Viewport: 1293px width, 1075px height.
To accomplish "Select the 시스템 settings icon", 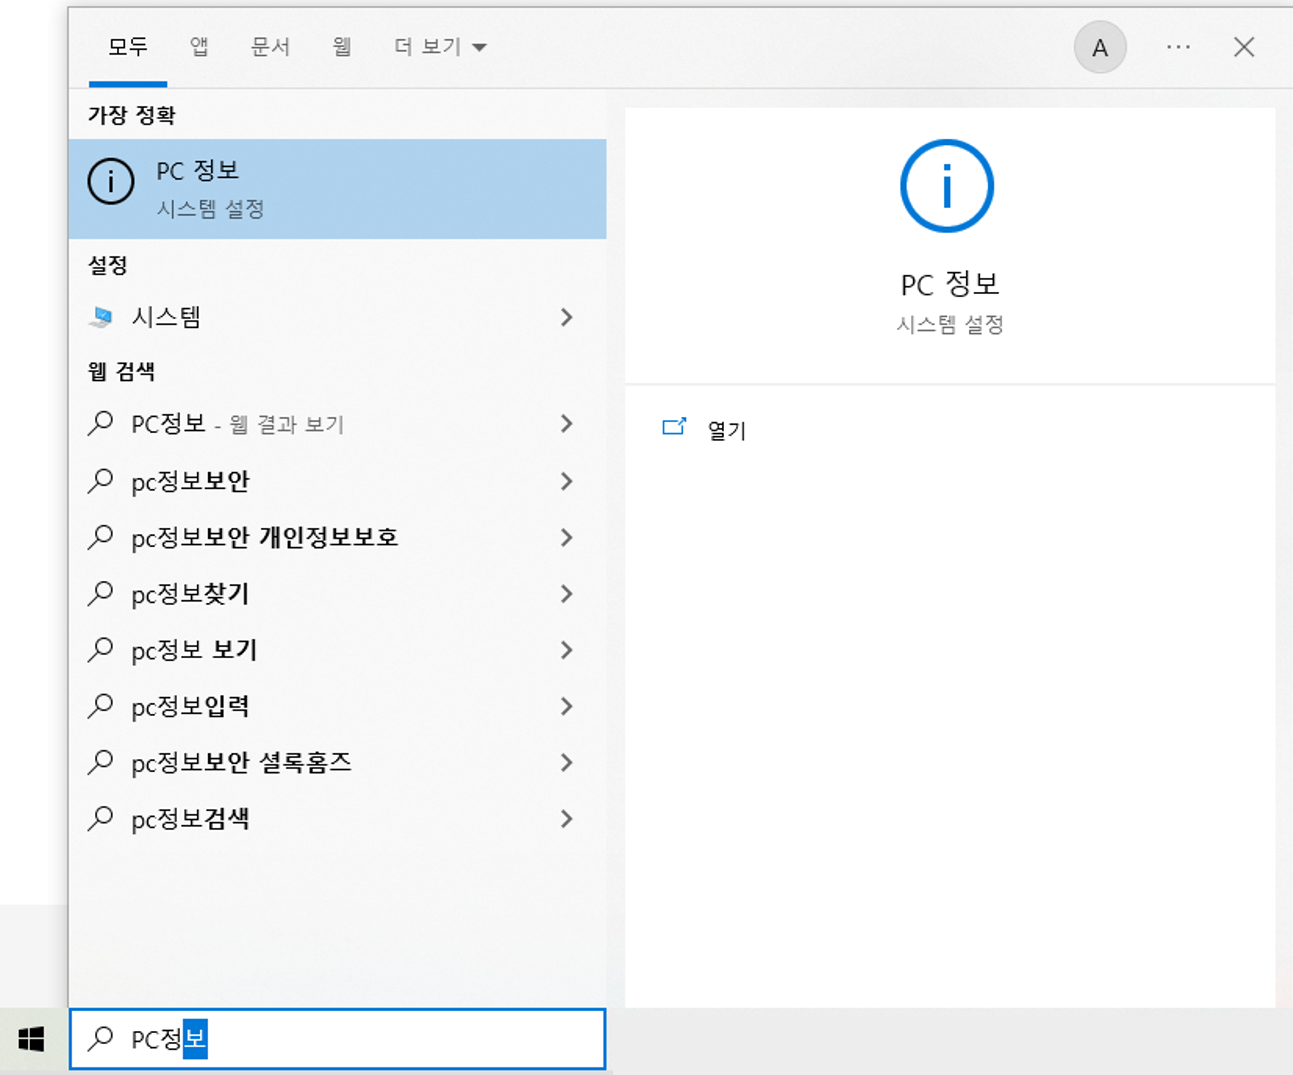I will [103, 317].
